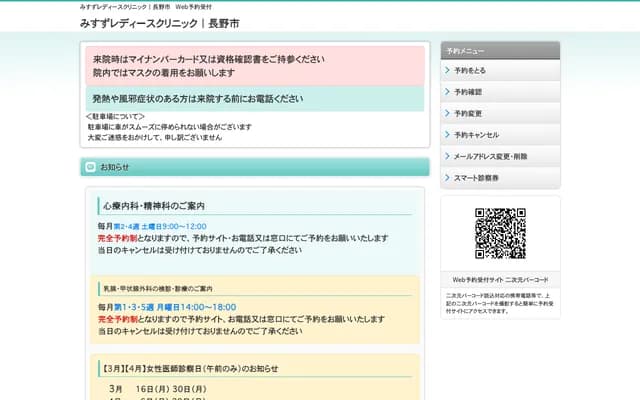Click the speech bubble icon beside お知らせ
The height and width of the screenshot is (400, 640).
coord(90,167)
